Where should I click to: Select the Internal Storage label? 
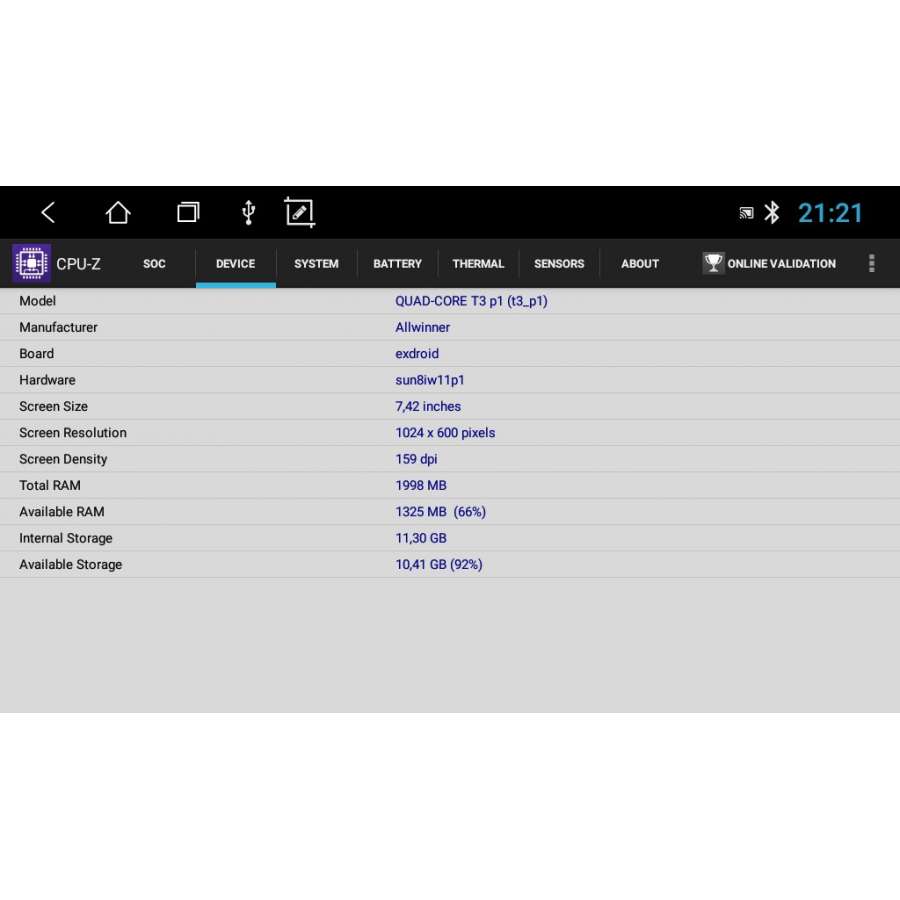pyautogui.click(x=66, y=538)
